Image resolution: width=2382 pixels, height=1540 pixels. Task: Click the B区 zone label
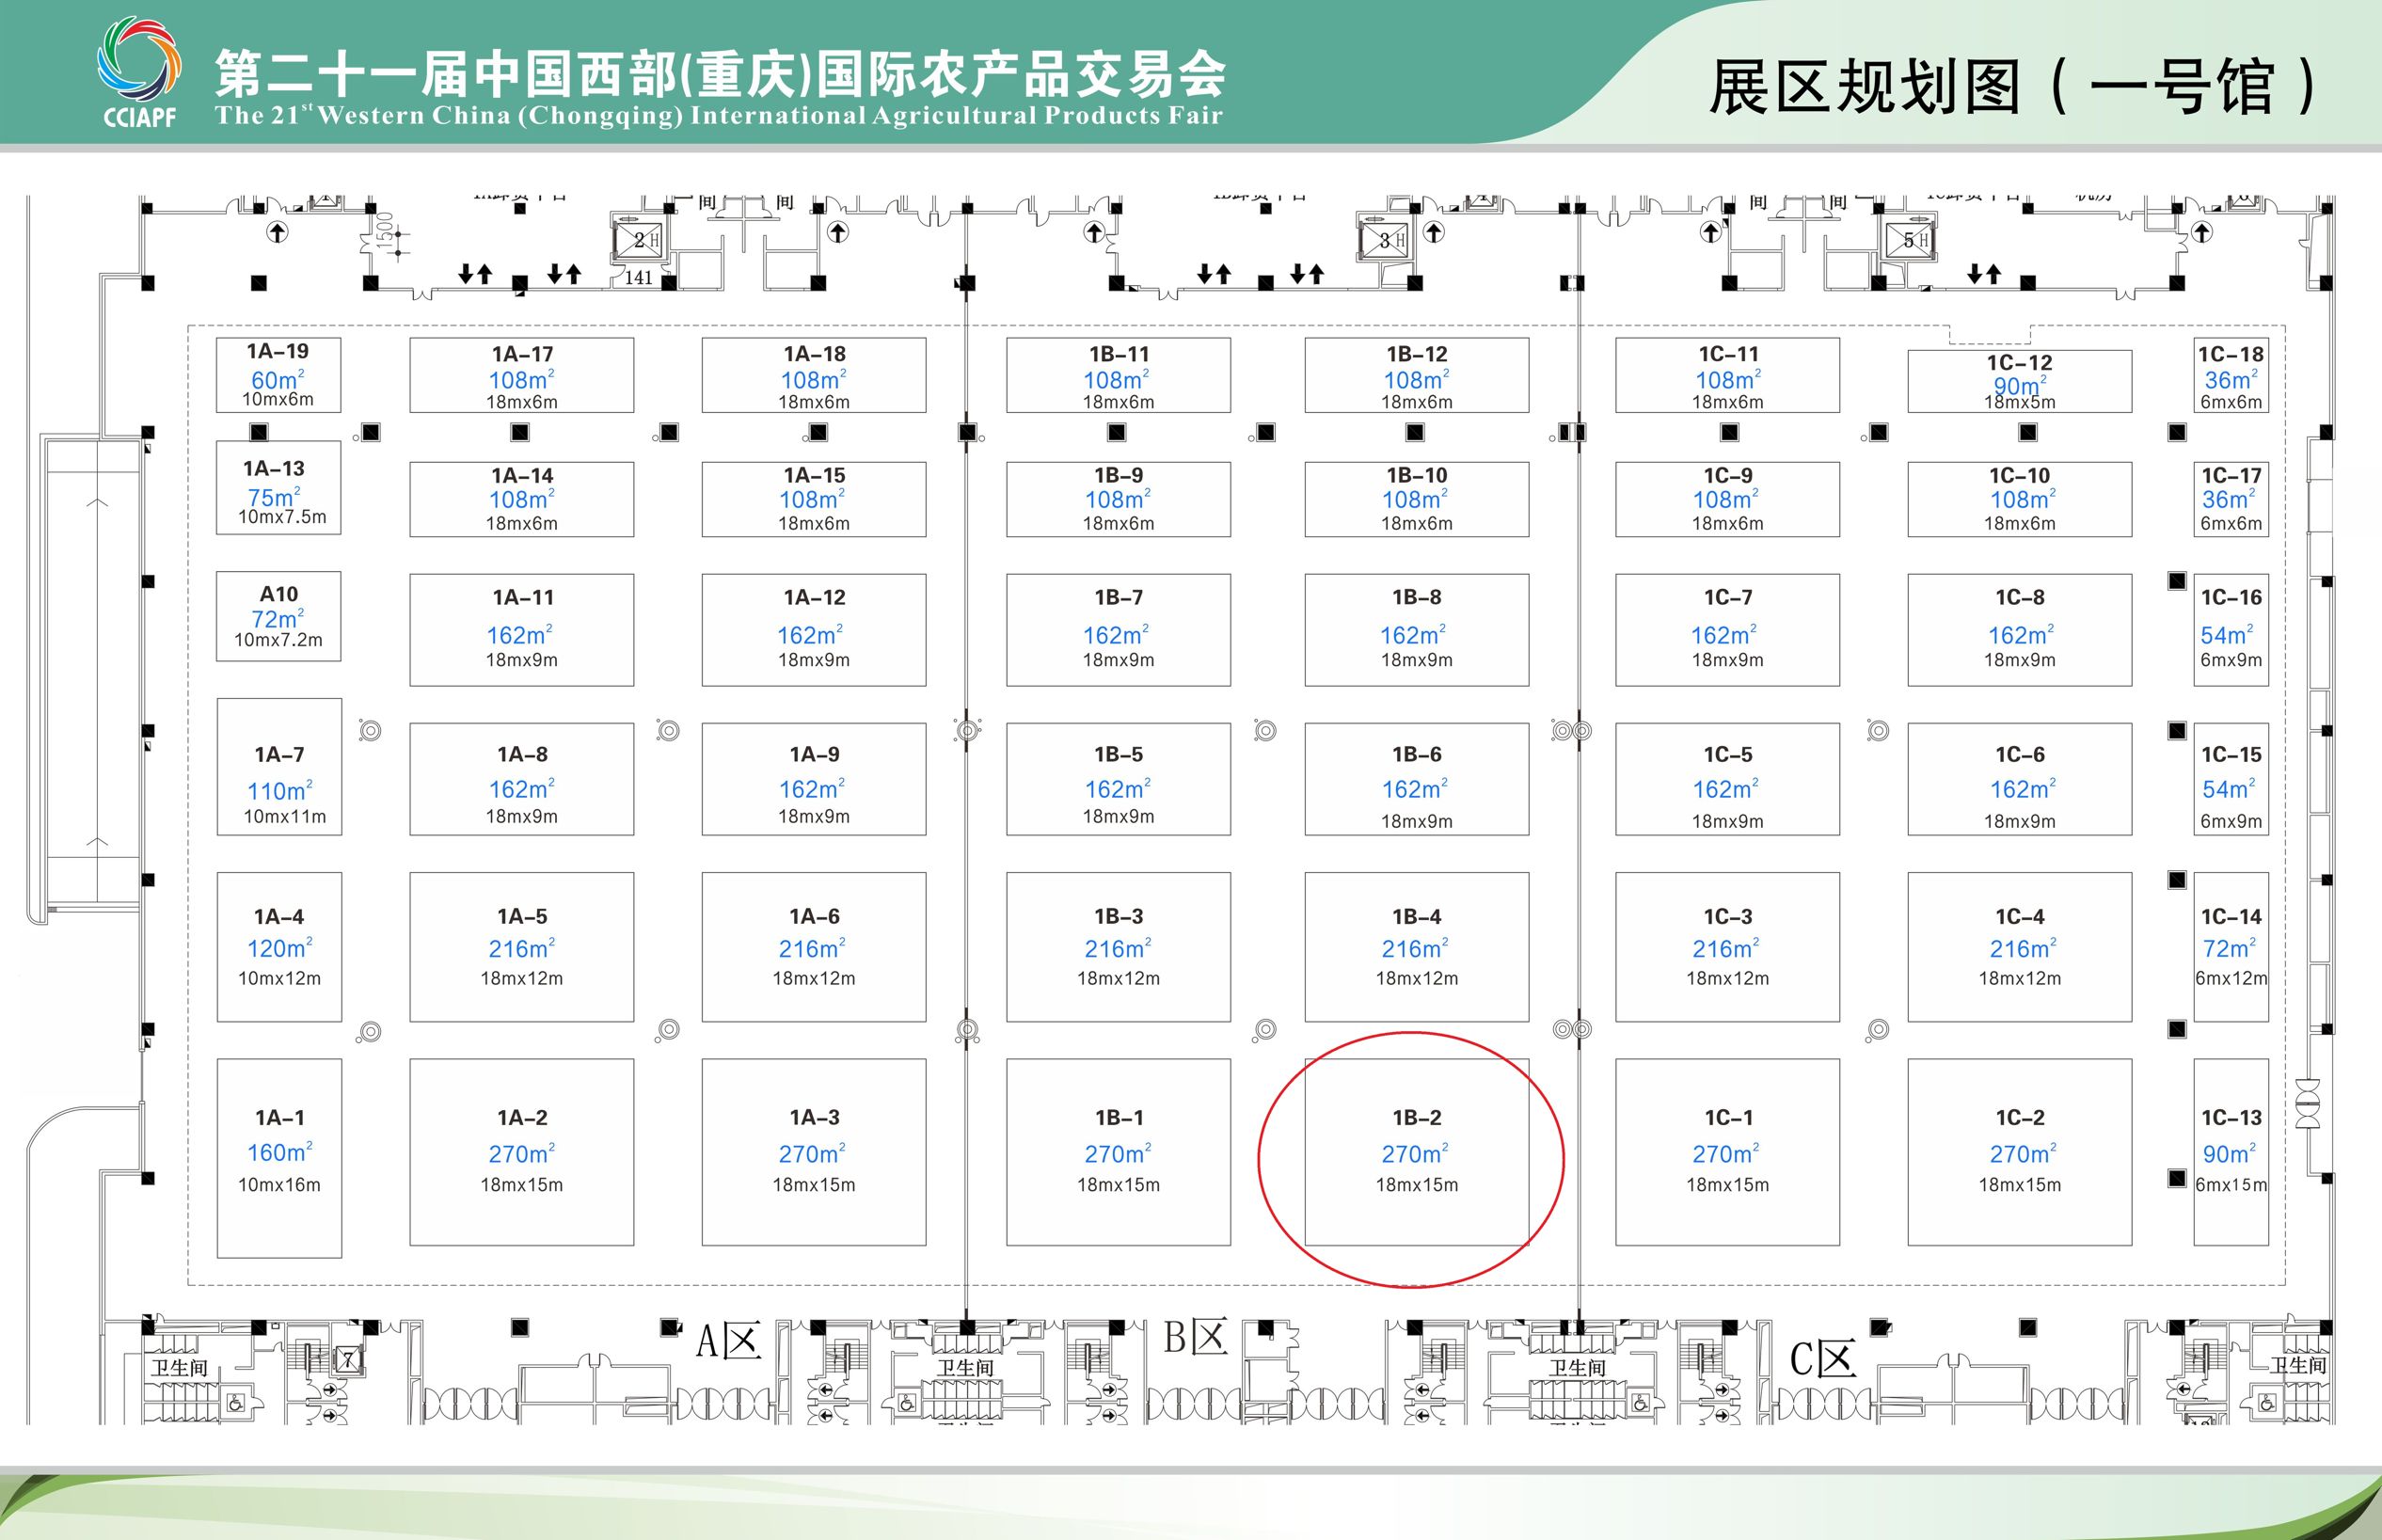point(1196,1337)
